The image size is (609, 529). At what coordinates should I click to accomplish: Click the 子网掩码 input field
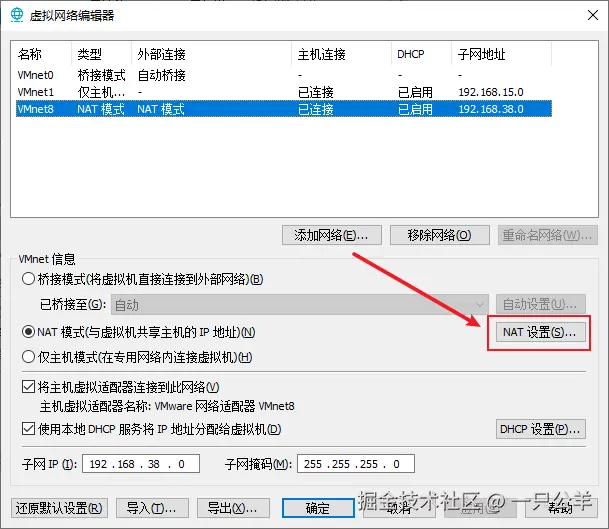click(356, 464)
